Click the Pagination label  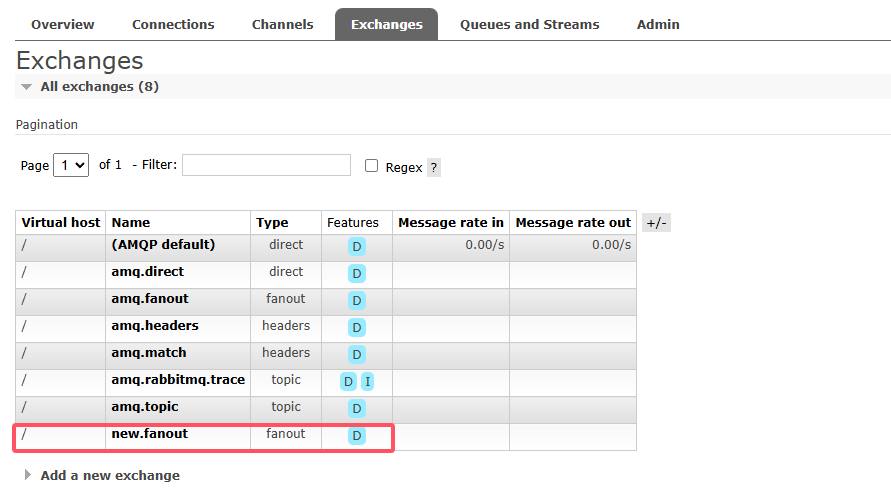tap(47, 124)
